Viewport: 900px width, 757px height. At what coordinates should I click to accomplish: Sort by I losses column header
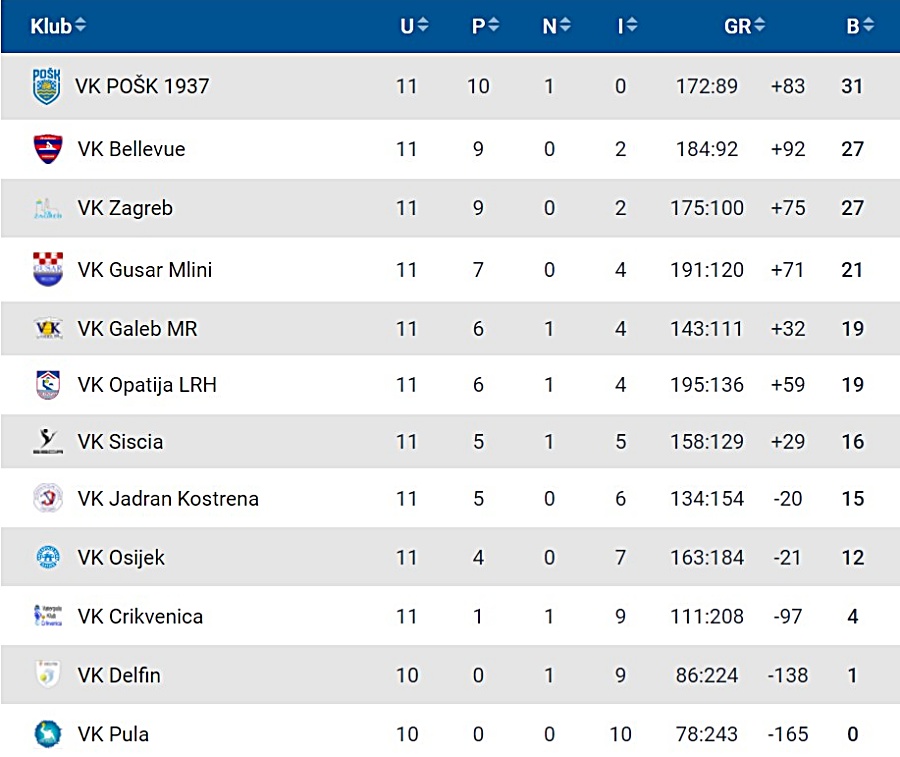coord(627,26)
